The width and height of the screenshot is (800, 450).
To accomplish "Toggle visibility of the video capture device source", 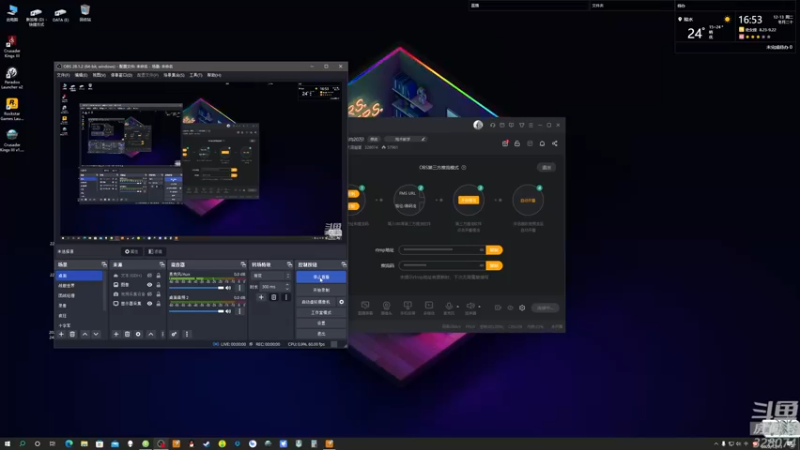I will click(149, 294).
